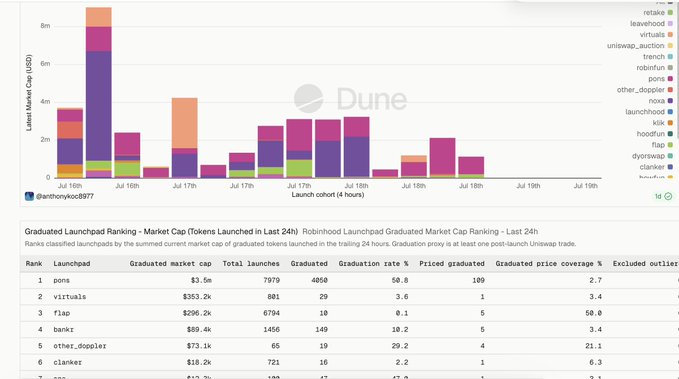Click the Launch cohort (4 hours) axis label
The height and width of the screenshot is (379, 679).
(327, 195)
